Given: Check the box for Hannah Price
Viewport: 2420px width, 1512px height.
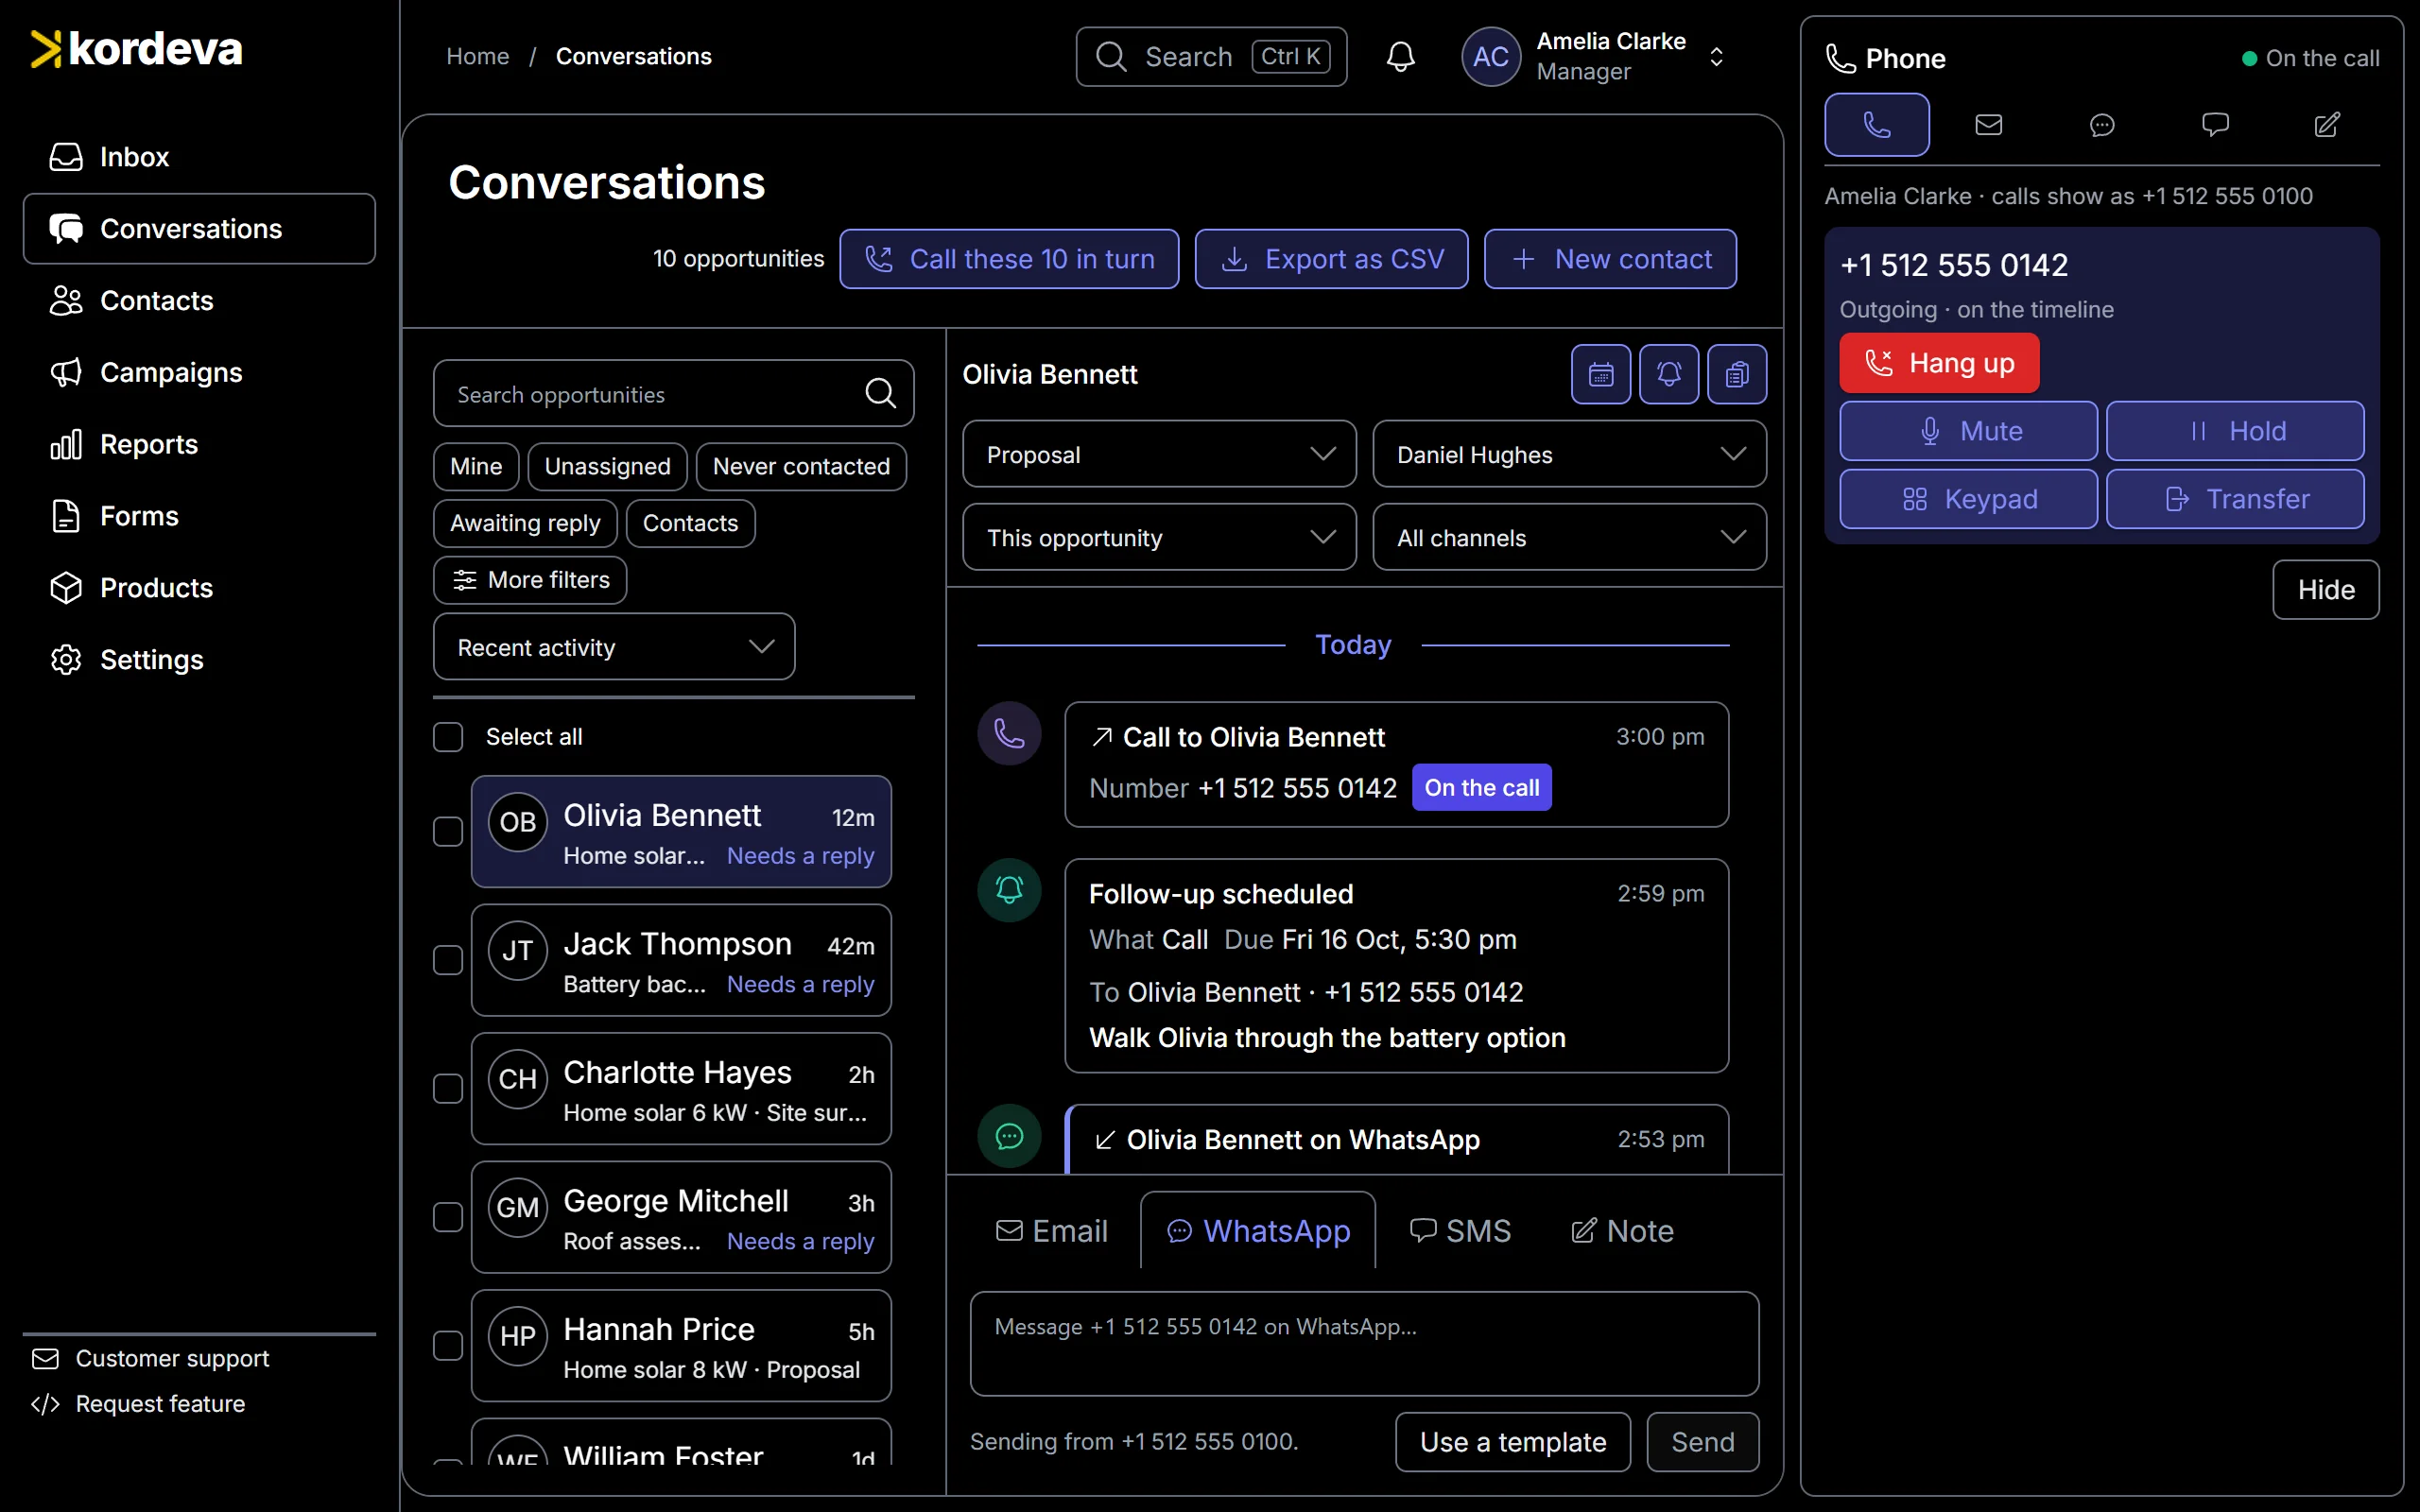Looking at the screenshot, I should 448,1346.
